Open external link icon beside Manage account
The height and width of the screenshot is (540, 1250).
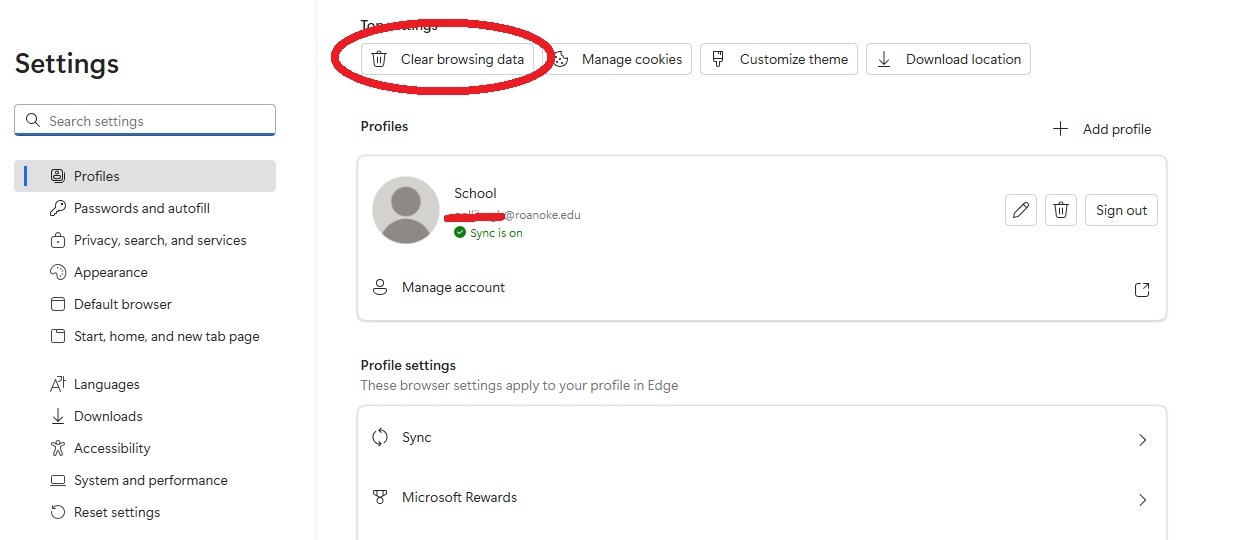(x=1141, y=290)
